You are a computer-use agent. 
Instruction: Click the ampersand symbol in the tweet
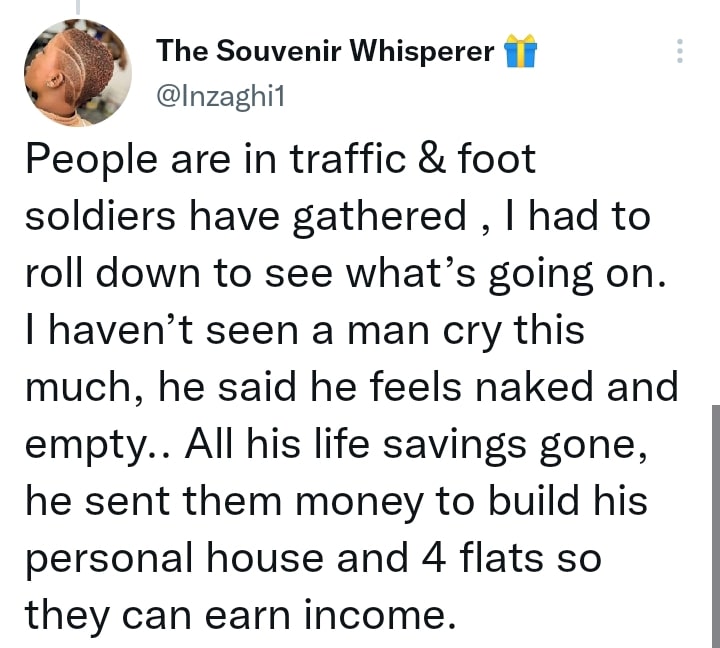point(432,158)
